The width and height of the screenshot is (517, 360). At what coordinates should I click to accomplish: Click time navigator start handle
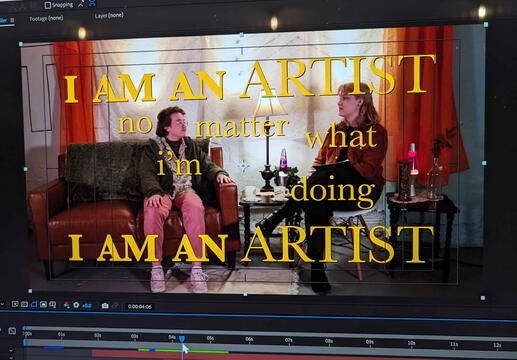click(24, 328)
